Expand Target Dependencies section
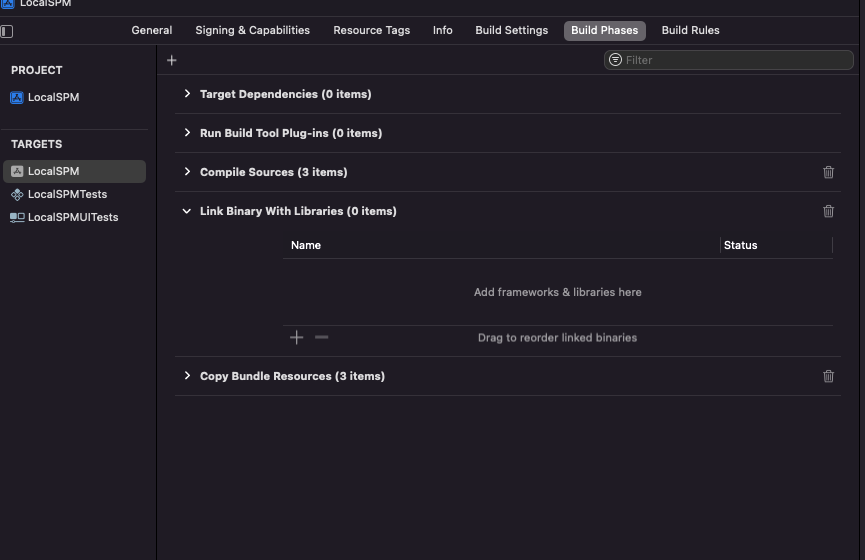Image resolution: width=865 pixels, height=560 pixels. [187, 94]
